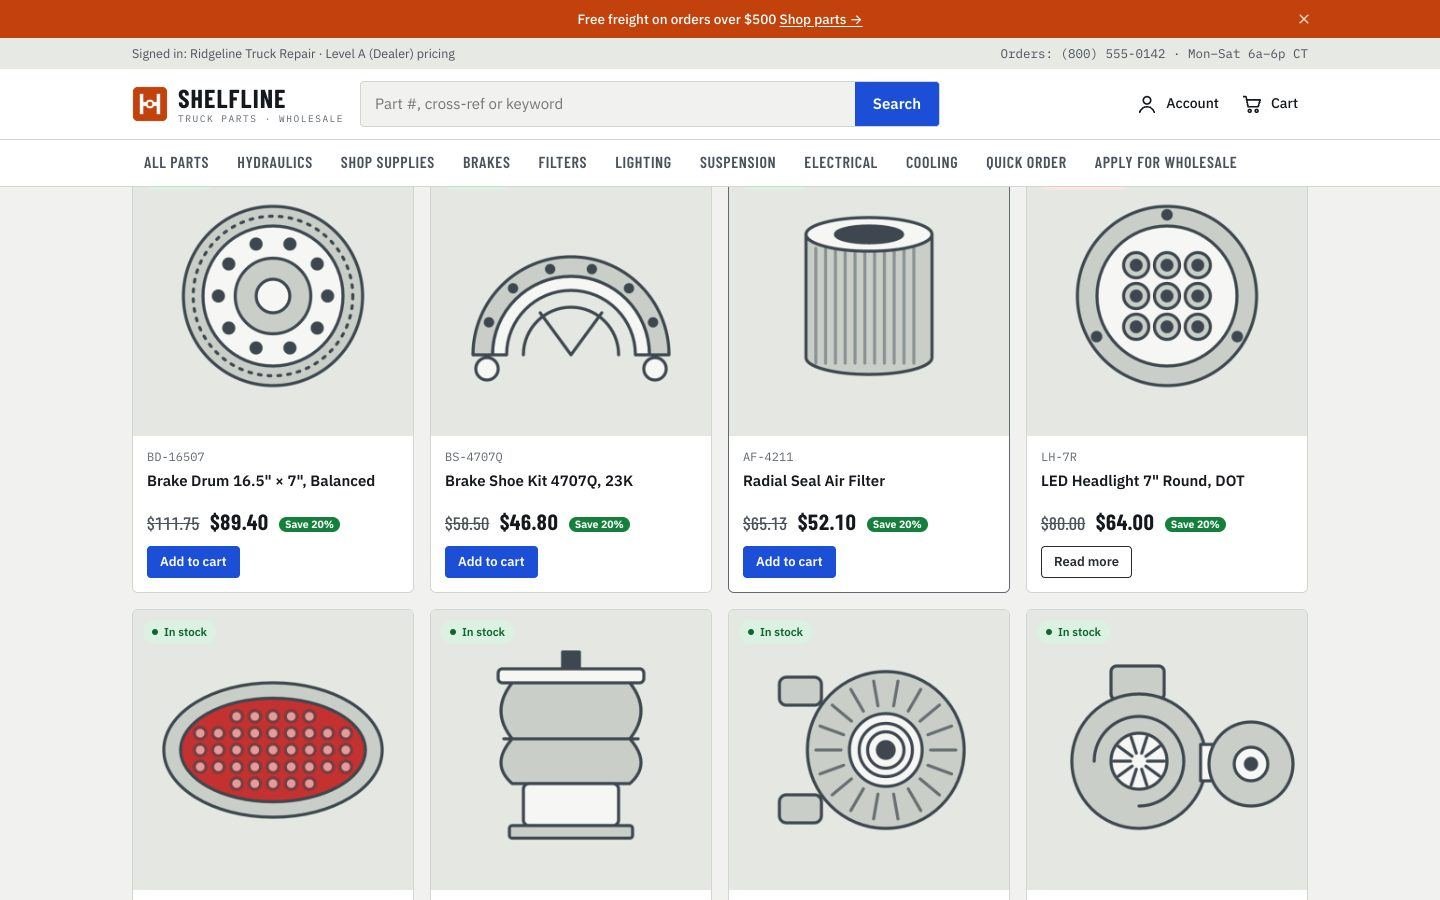
Task: Open the Quick Order page
Action: (1026, 163)
